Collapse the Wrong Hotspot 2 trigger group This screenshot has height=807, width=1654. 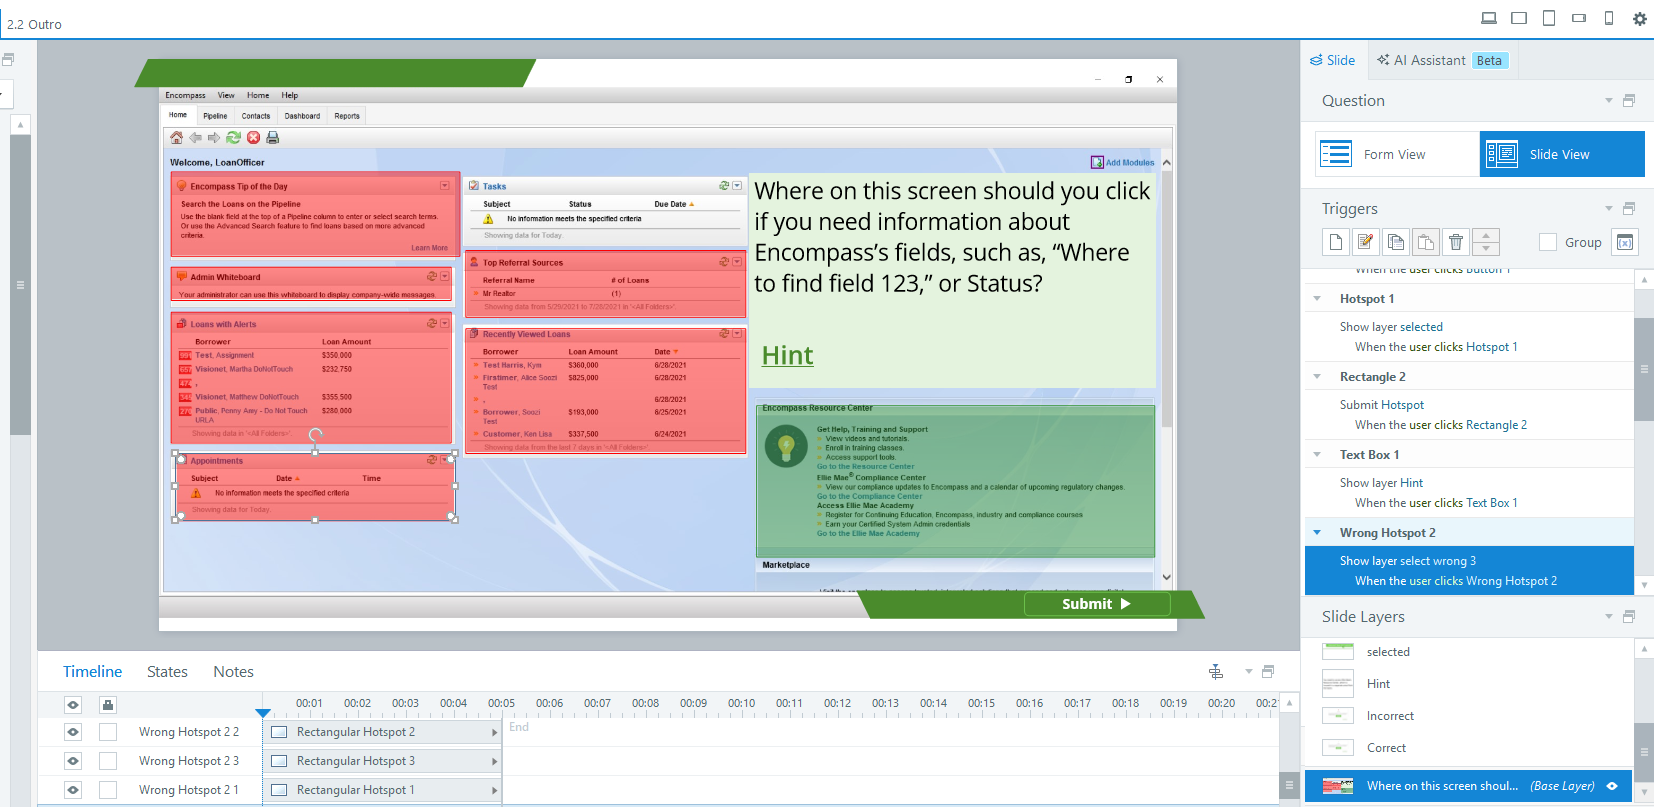(1317, 533)
